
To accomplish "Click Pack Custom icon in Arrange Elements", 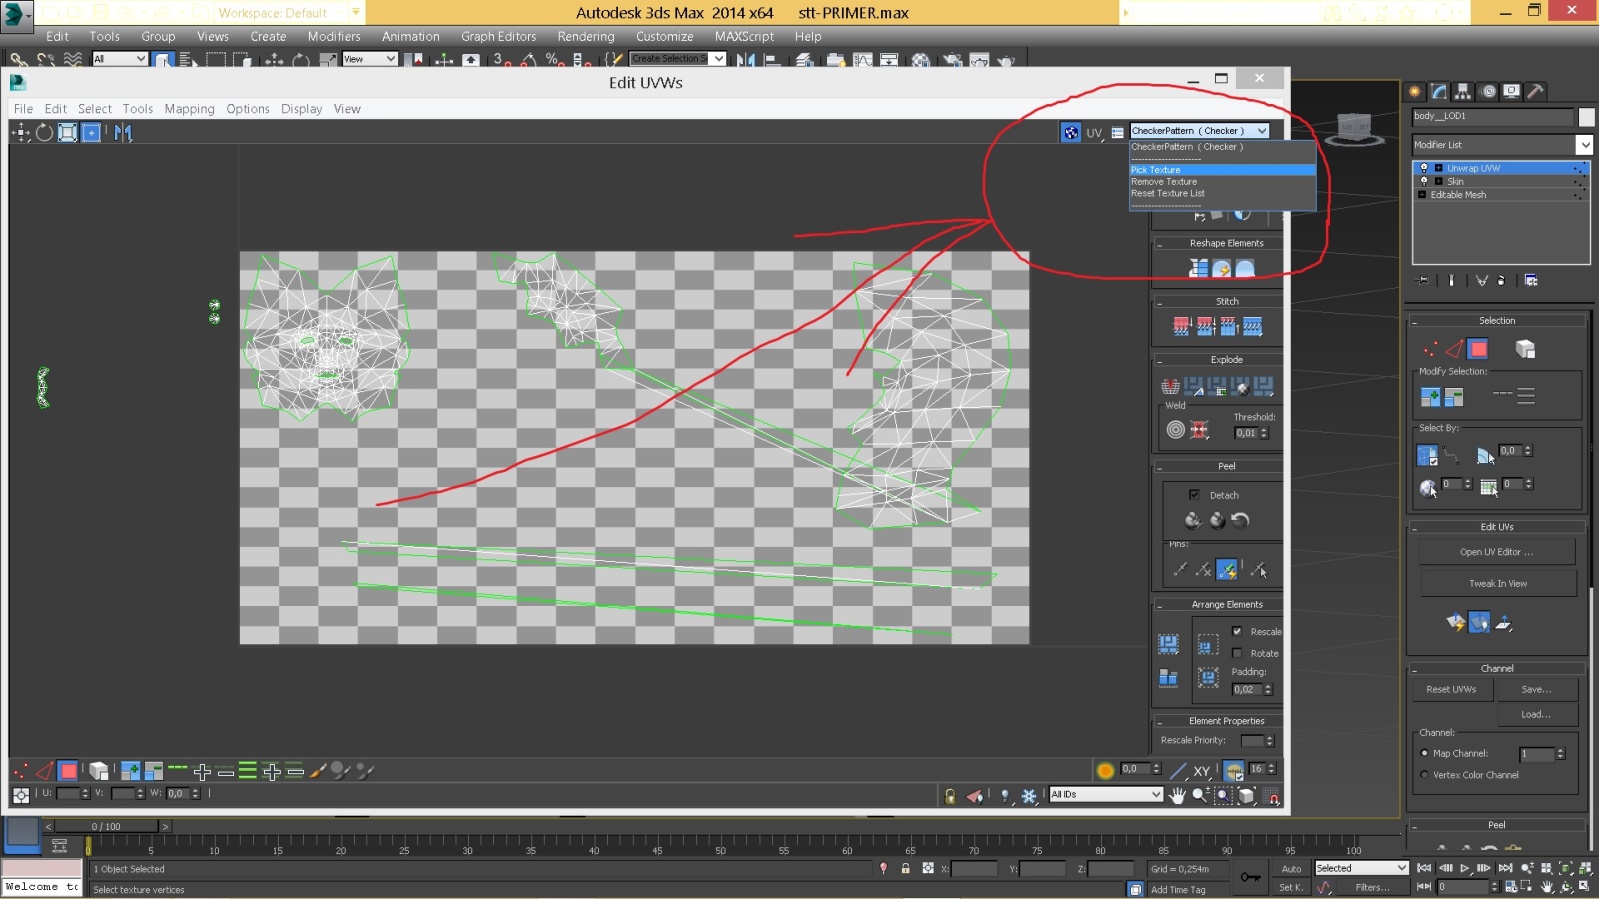I will tap(1168, 644).
